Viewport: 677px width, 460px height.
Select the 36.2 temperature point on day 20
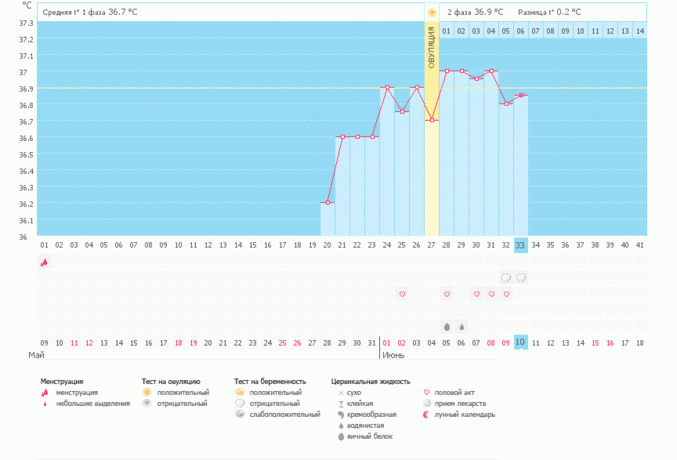pos(328,203)
